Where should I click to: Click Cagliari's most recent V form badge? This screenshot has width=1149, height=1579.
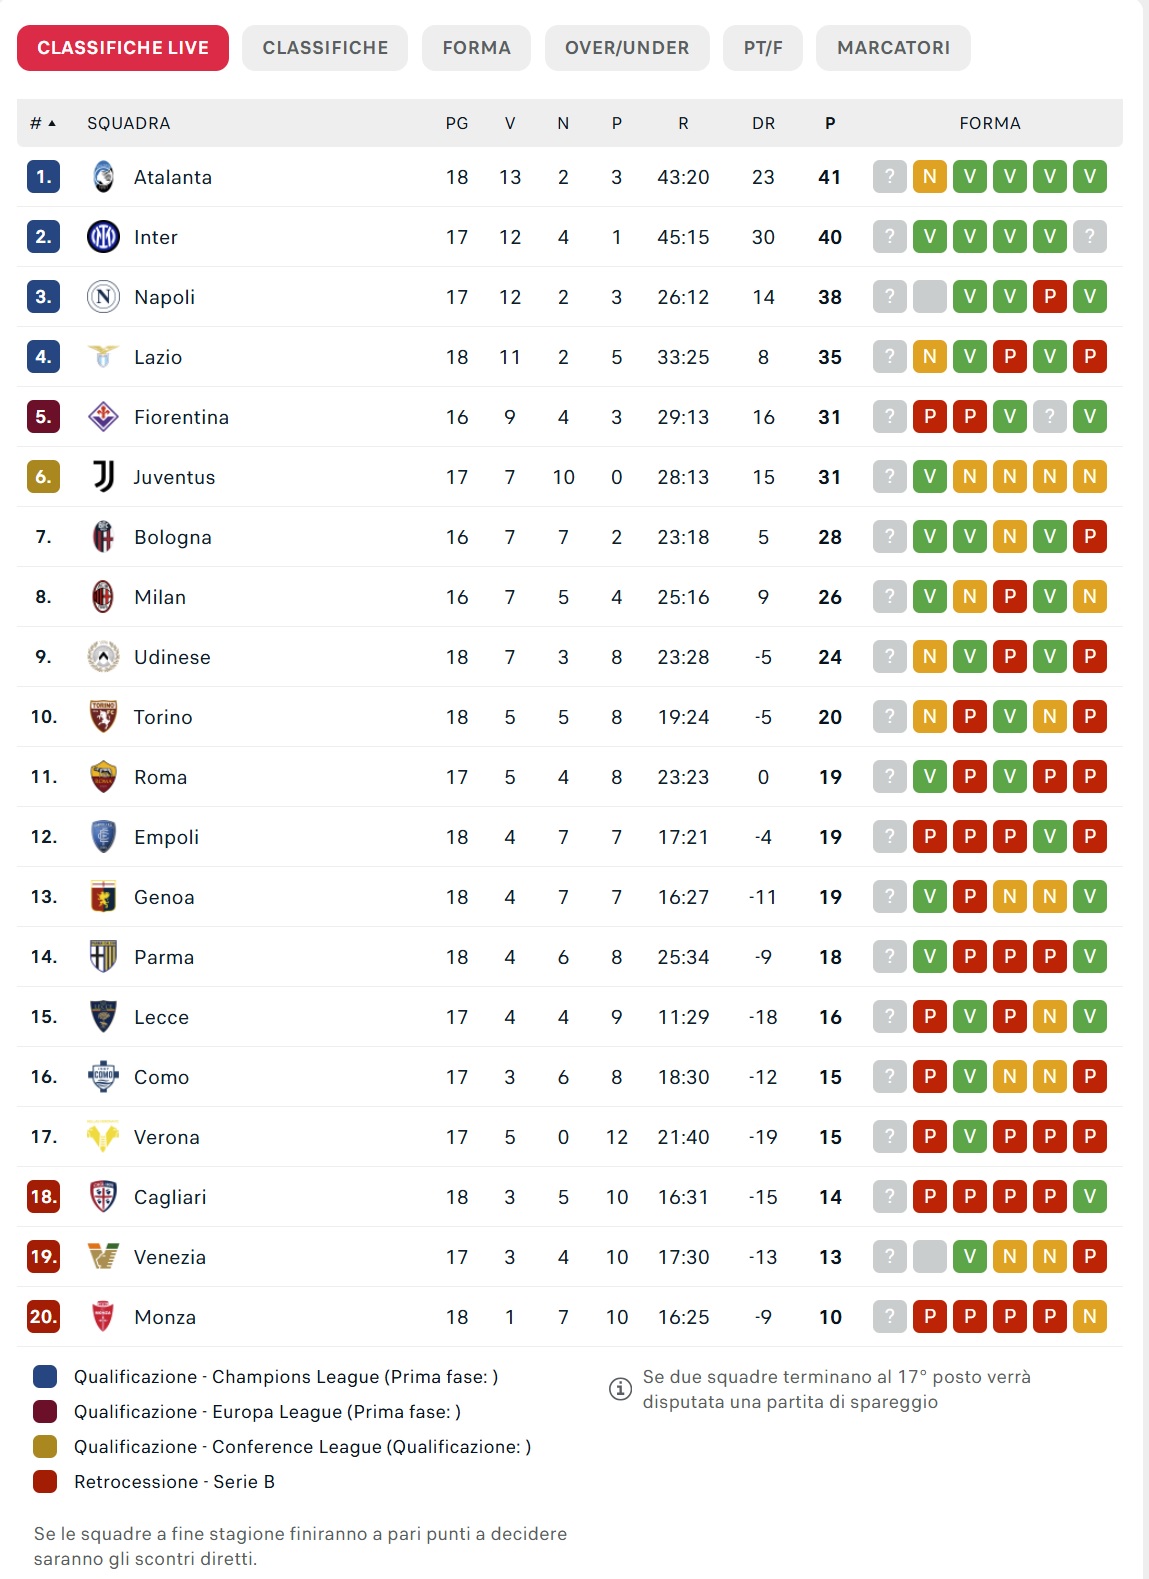[x=1090, y=1197]
